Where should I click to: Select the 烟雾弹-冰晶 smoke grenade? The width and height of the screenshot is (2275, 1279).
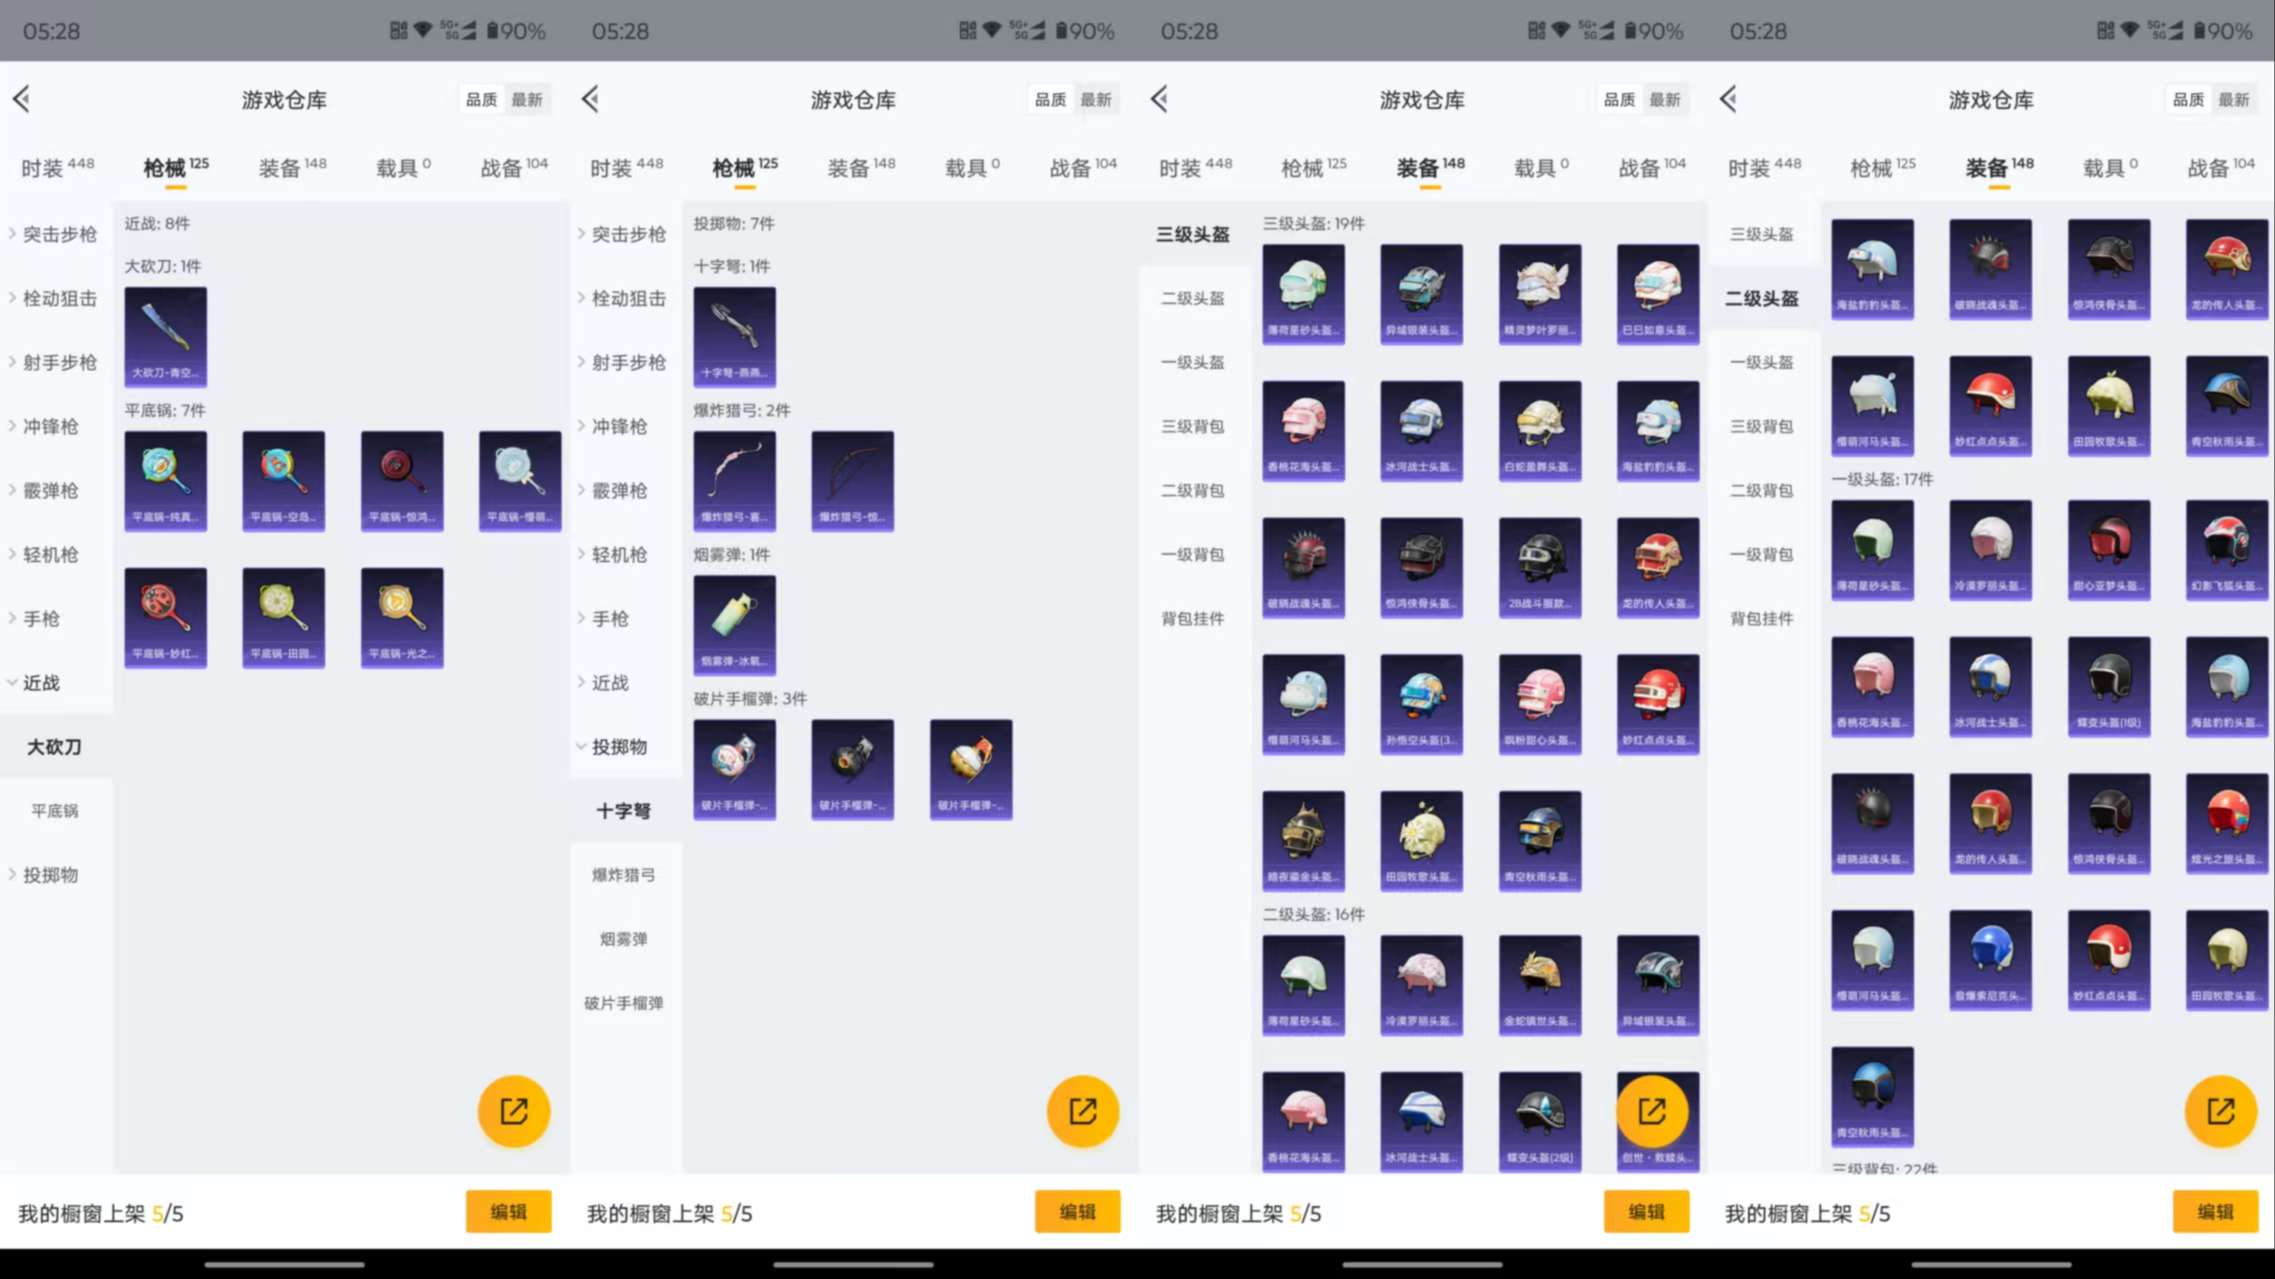click(735, 624)
